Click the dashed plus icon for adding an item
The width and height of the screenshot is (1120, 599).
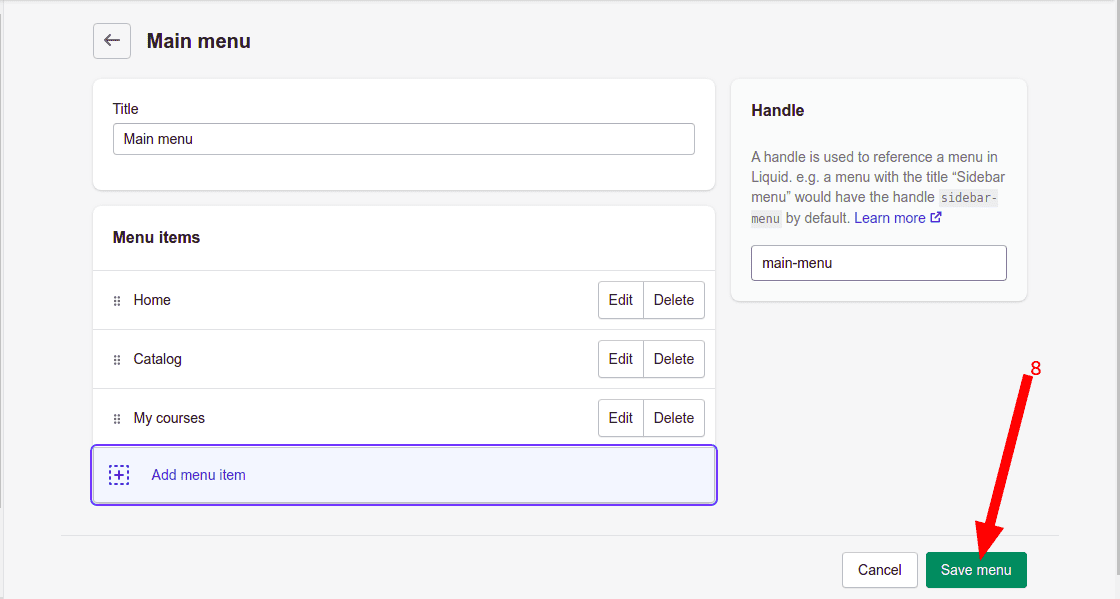[119, 475]
